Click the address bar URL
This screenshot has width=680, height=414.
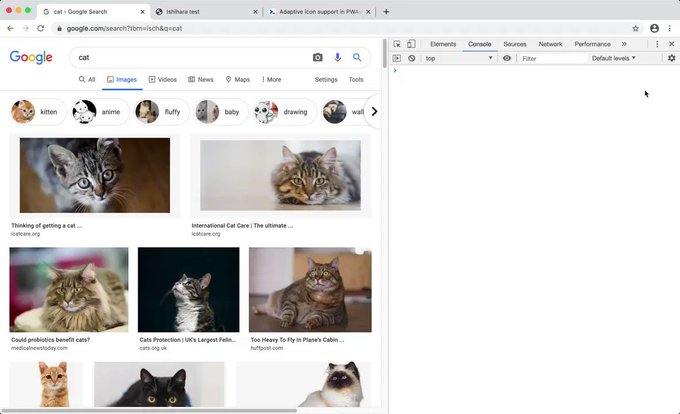pos(124,28)
